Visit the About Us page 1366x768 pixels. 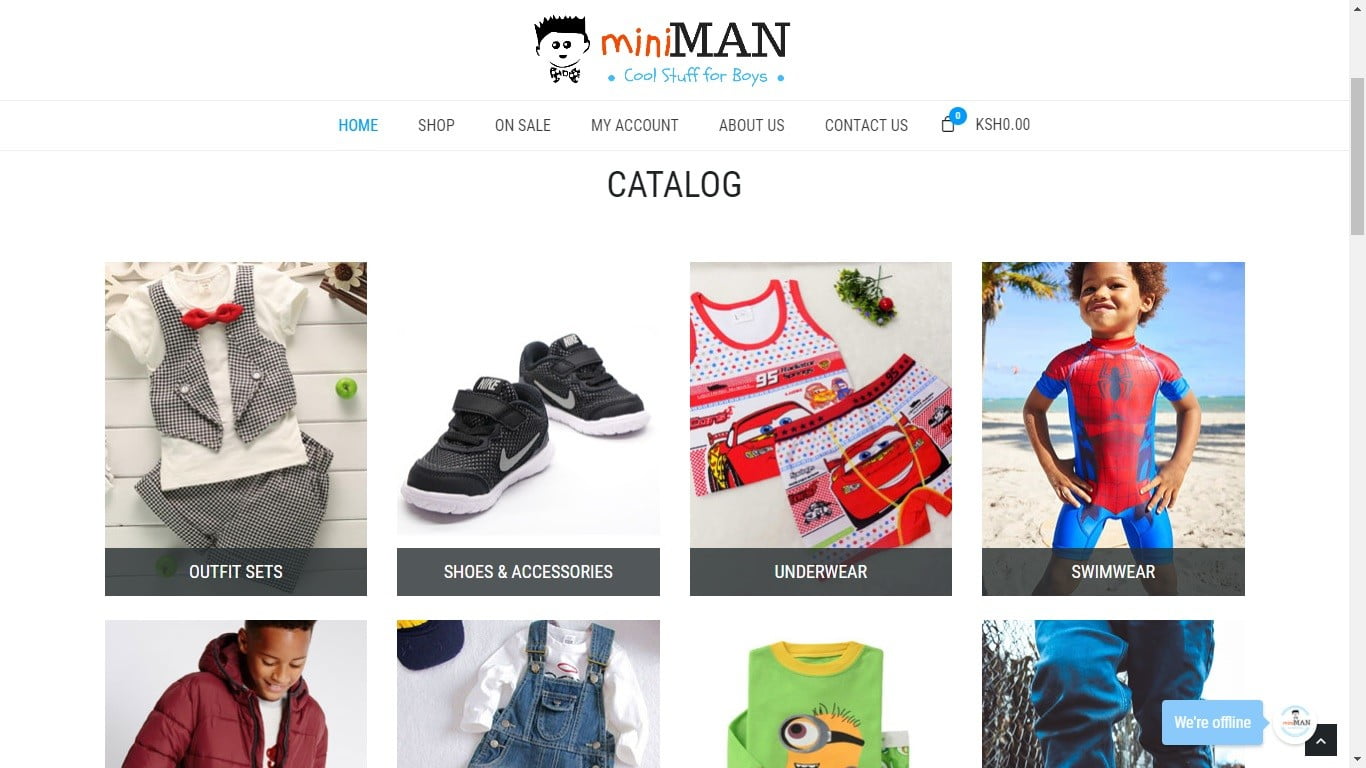click(752, 125)
